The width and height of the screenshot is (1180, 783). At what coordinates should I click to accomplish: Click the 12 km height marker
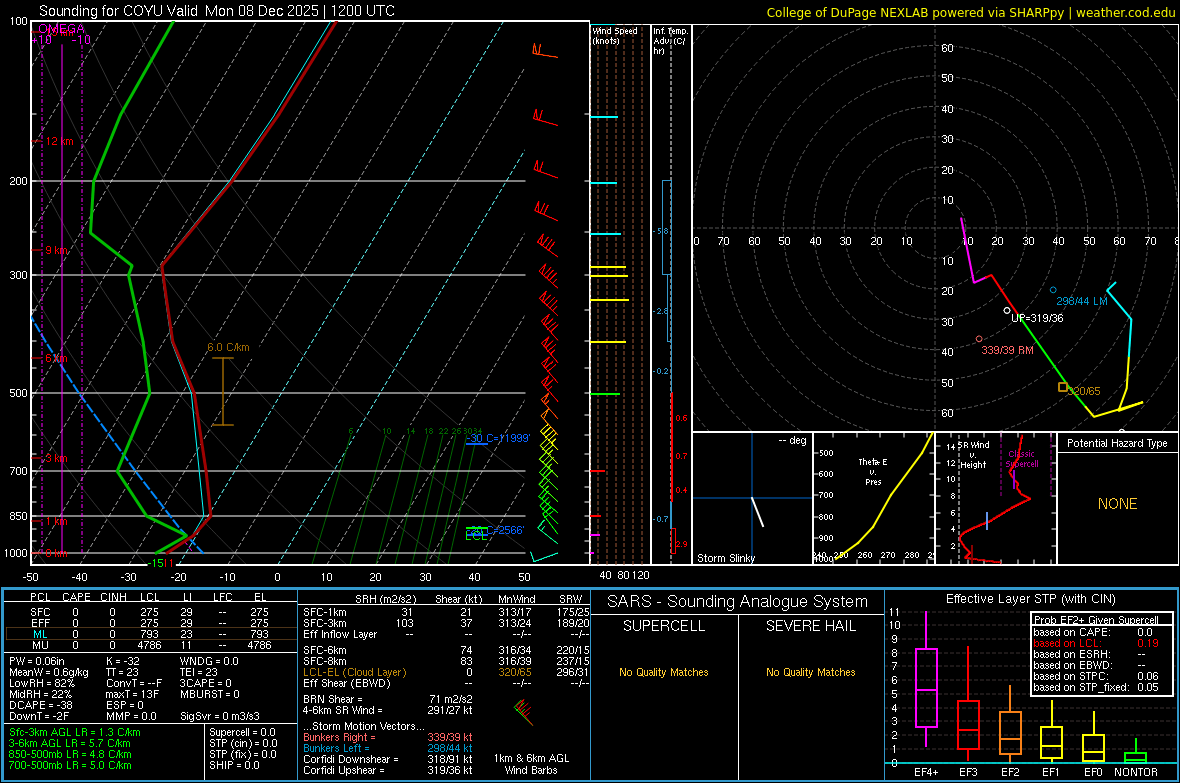[59, 141]
